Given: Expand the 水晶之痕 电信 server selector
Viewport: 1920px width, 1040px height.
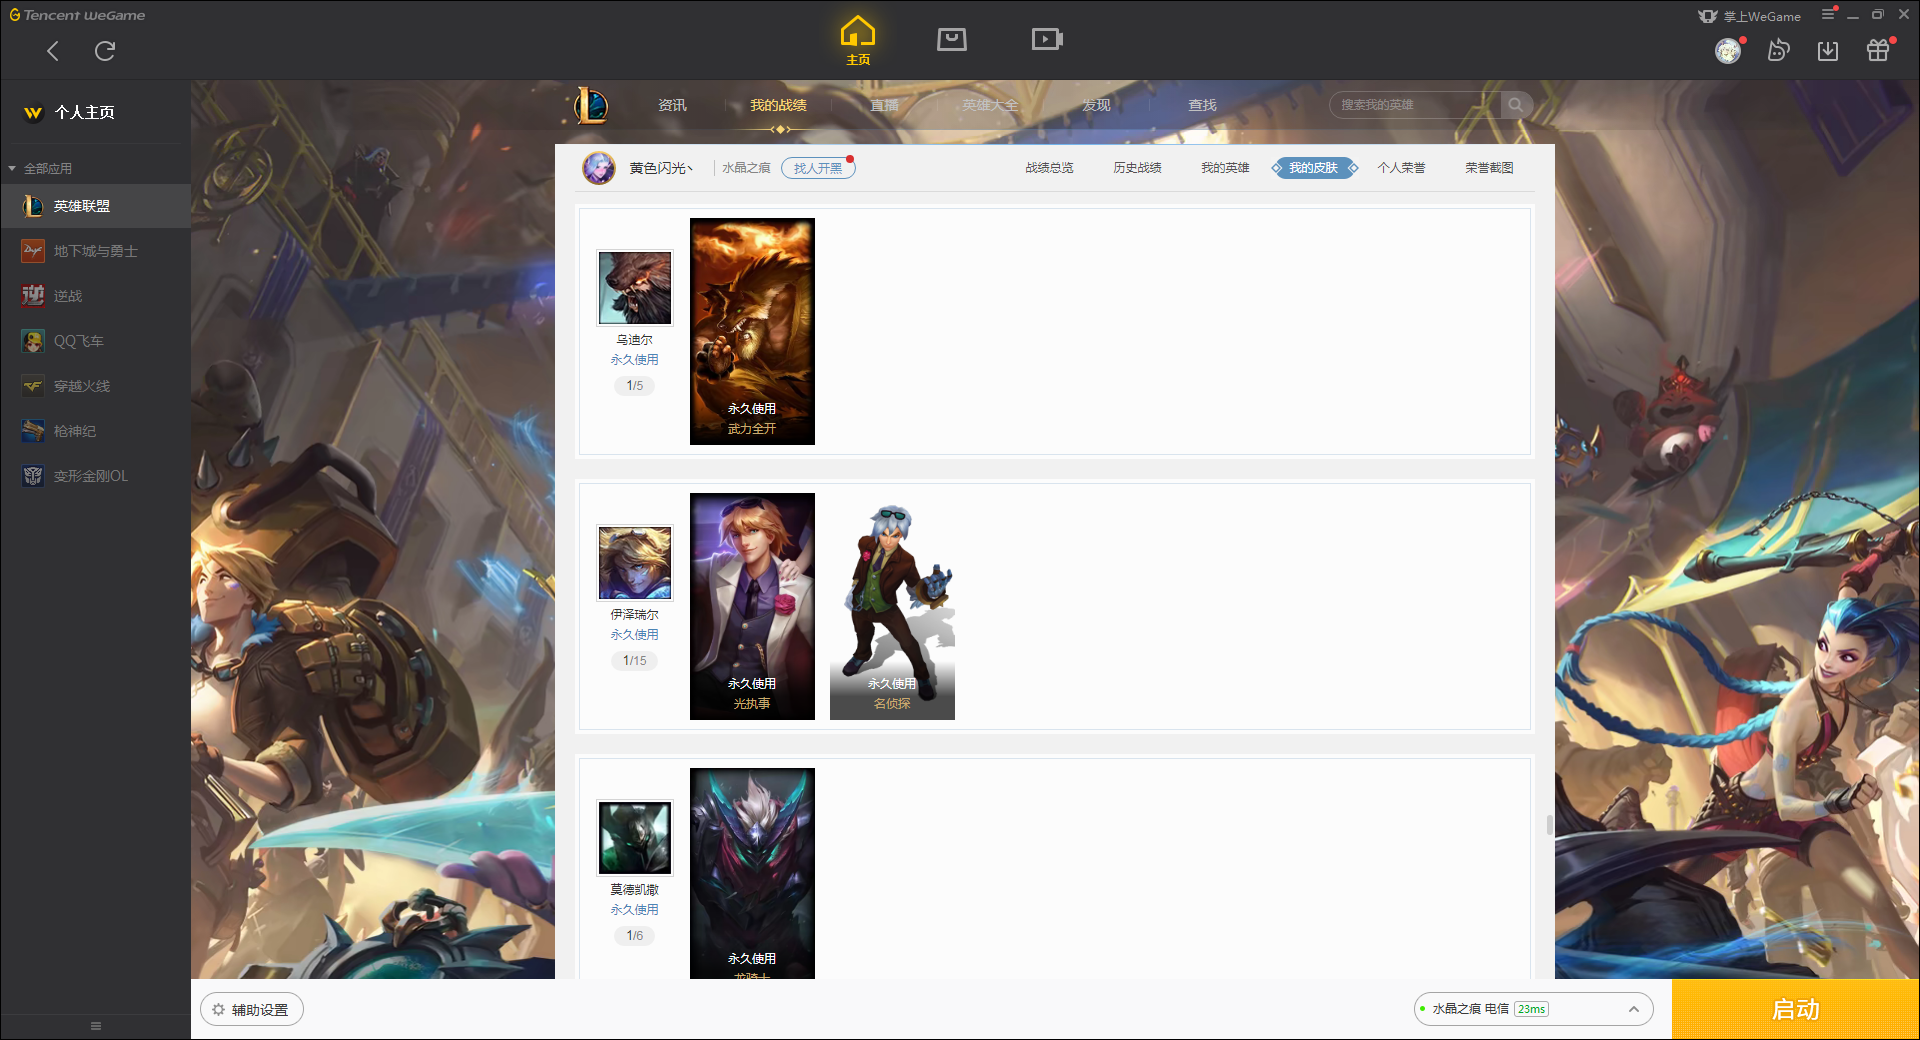Looking at the screenshot, I should [1533, 1009].
